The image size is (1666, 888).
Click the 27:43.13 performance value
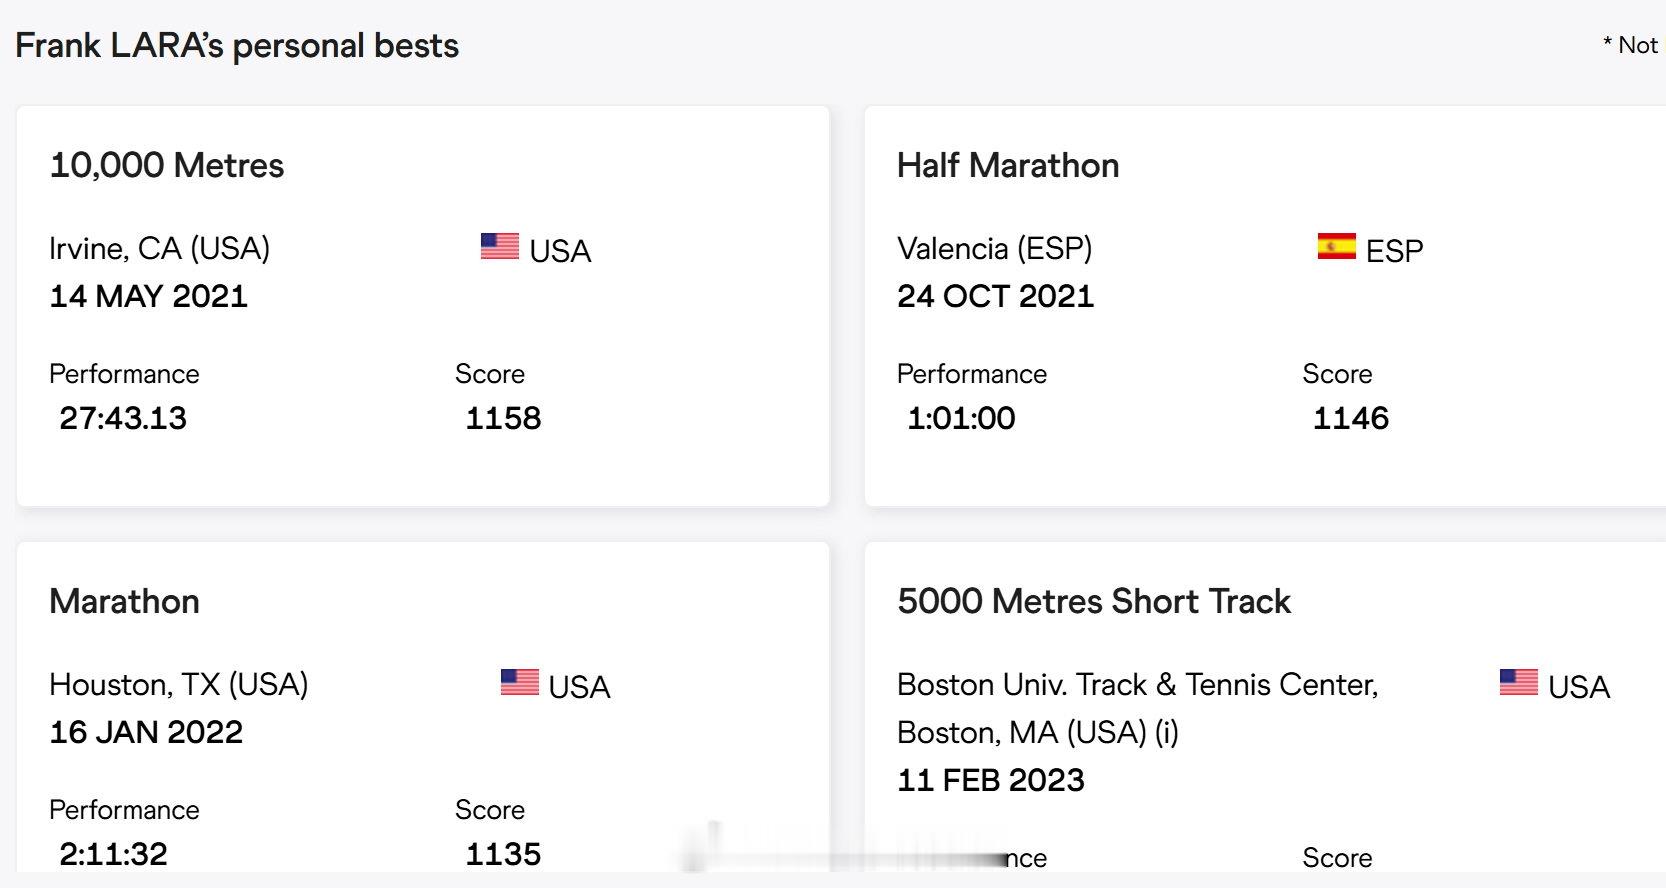(123, 418)
